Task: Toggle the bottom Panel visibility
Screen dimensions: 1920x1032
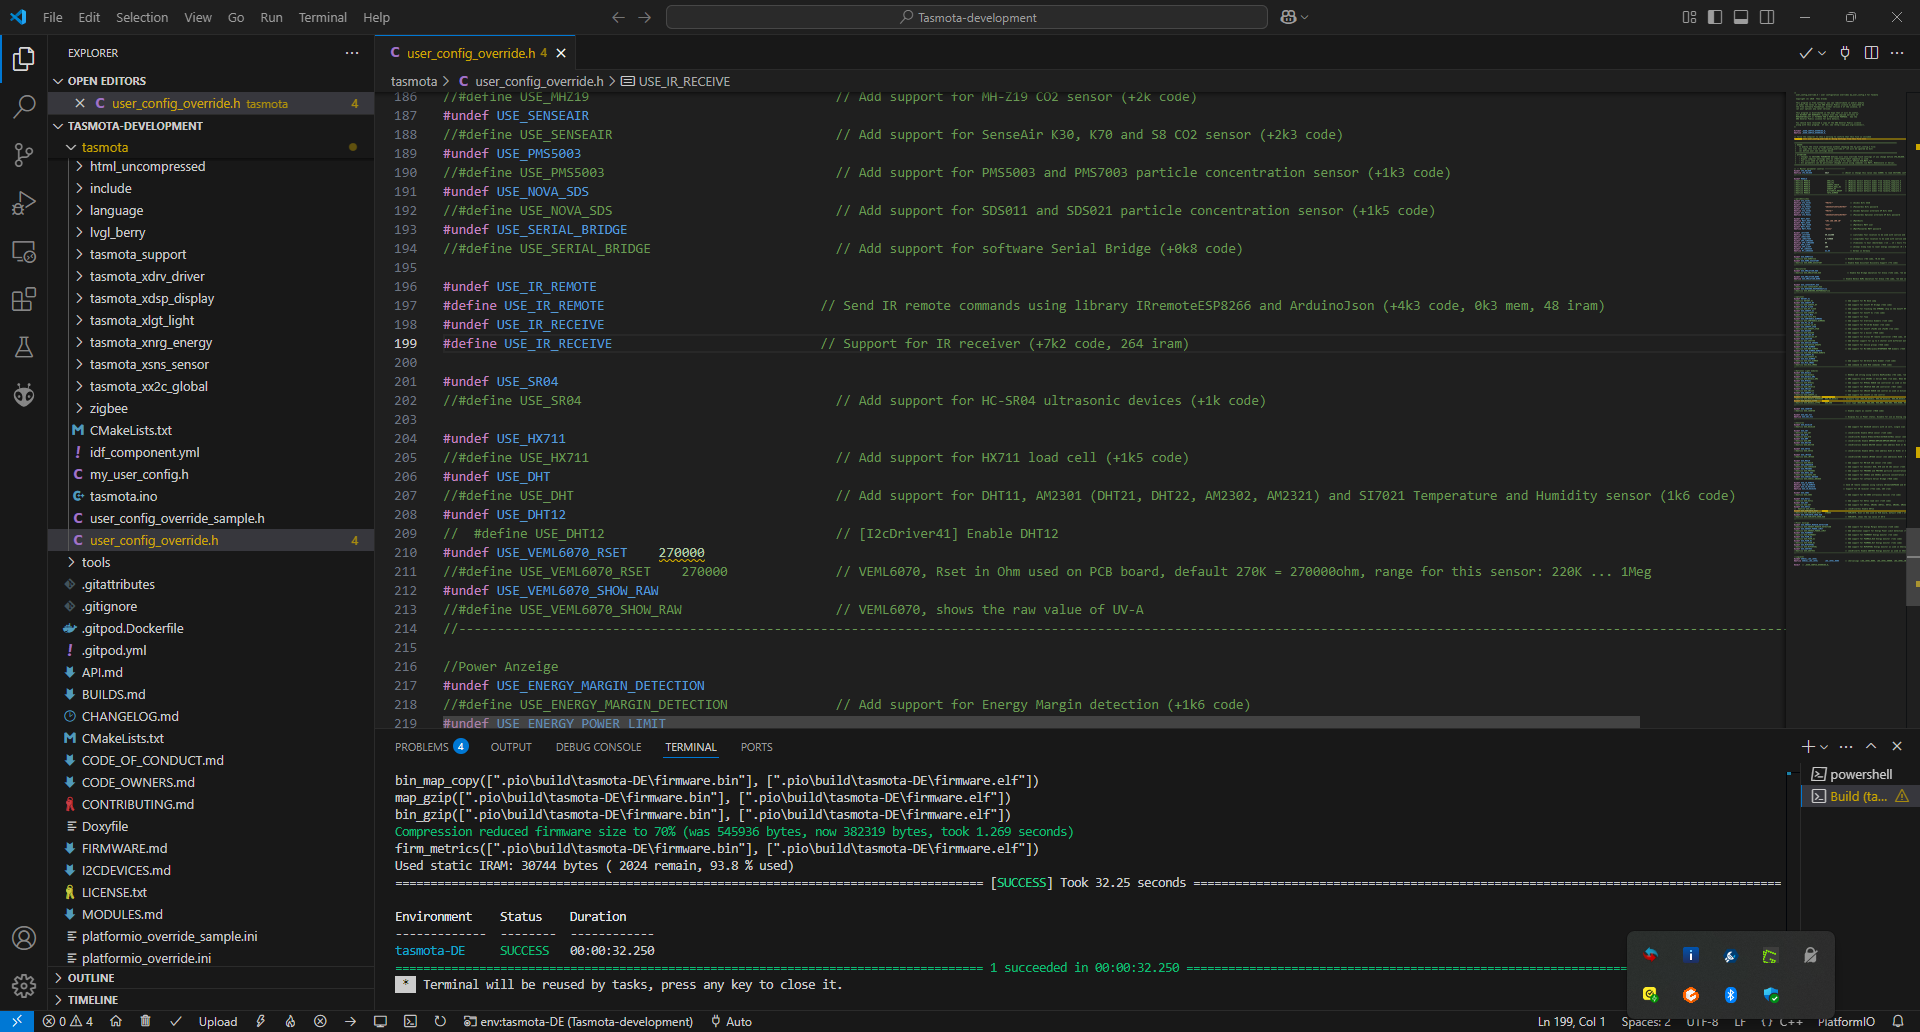Action: click(x=1741, y=17)
